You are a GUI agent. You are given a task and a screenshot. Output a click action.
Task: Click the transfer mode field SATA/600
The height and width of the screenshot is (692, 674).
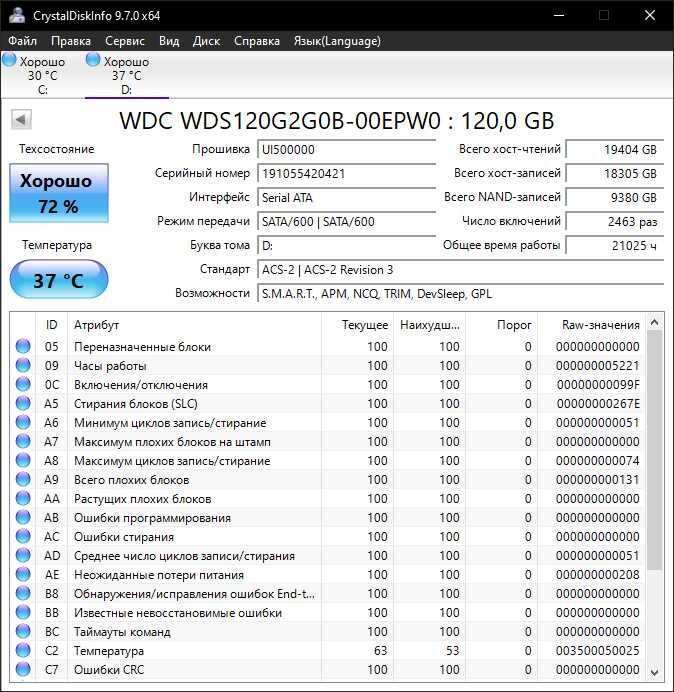coord(346,221)
